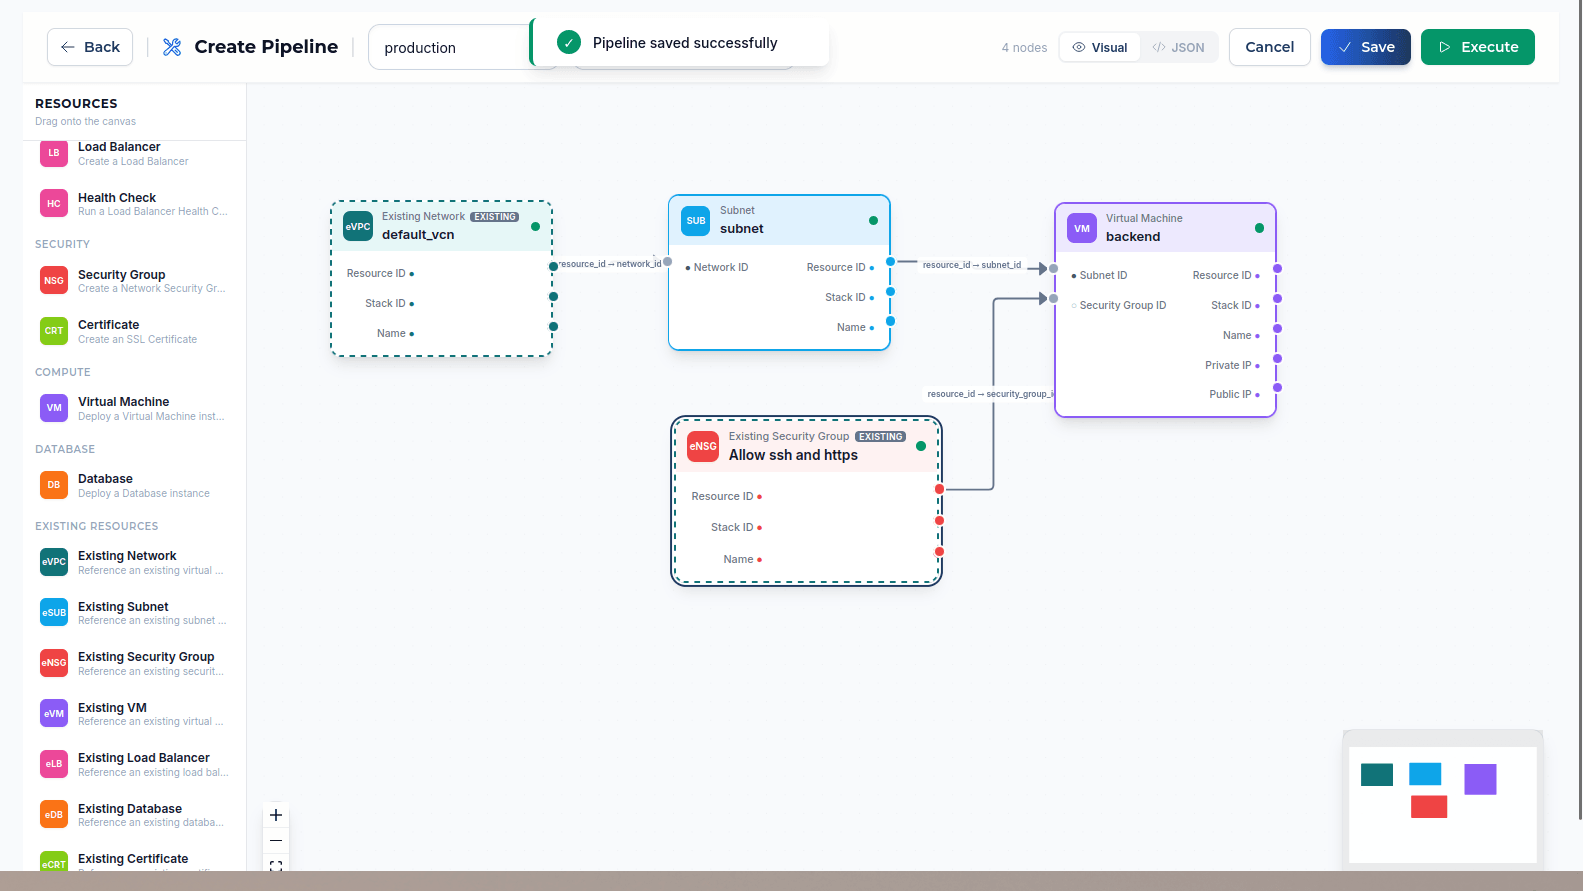Click the VM icon on backend node
Viewport: 1583px width, 891px height.
pos(1082,228)
